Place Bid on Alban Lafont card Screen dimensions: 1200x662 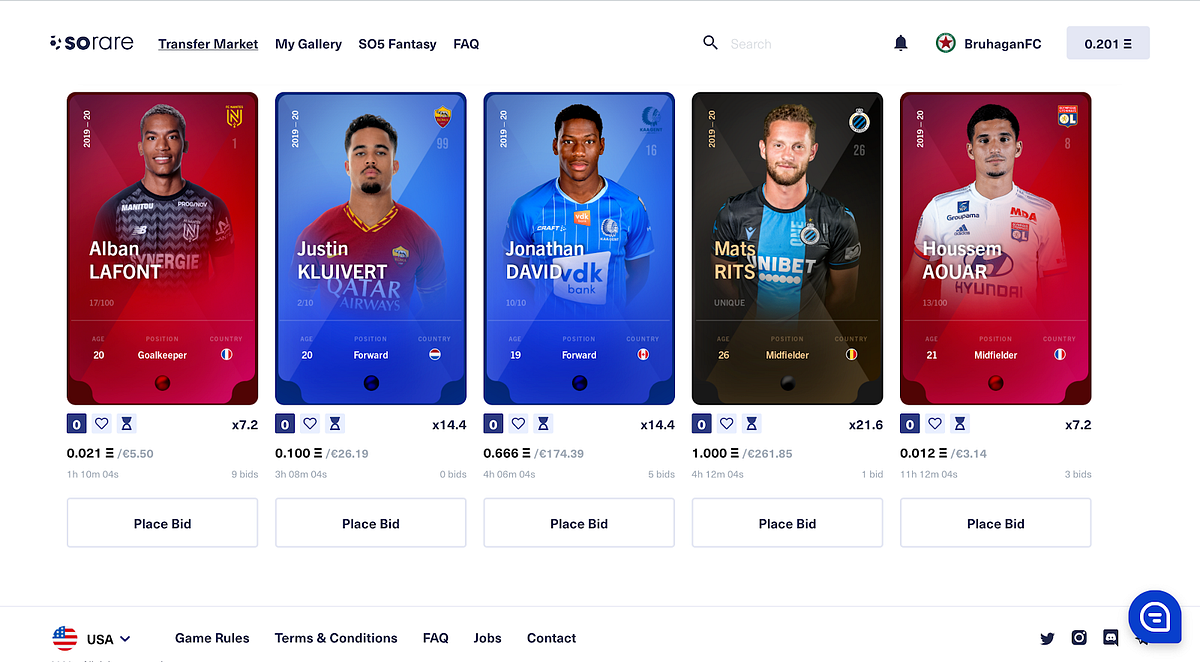pos(162,523)
